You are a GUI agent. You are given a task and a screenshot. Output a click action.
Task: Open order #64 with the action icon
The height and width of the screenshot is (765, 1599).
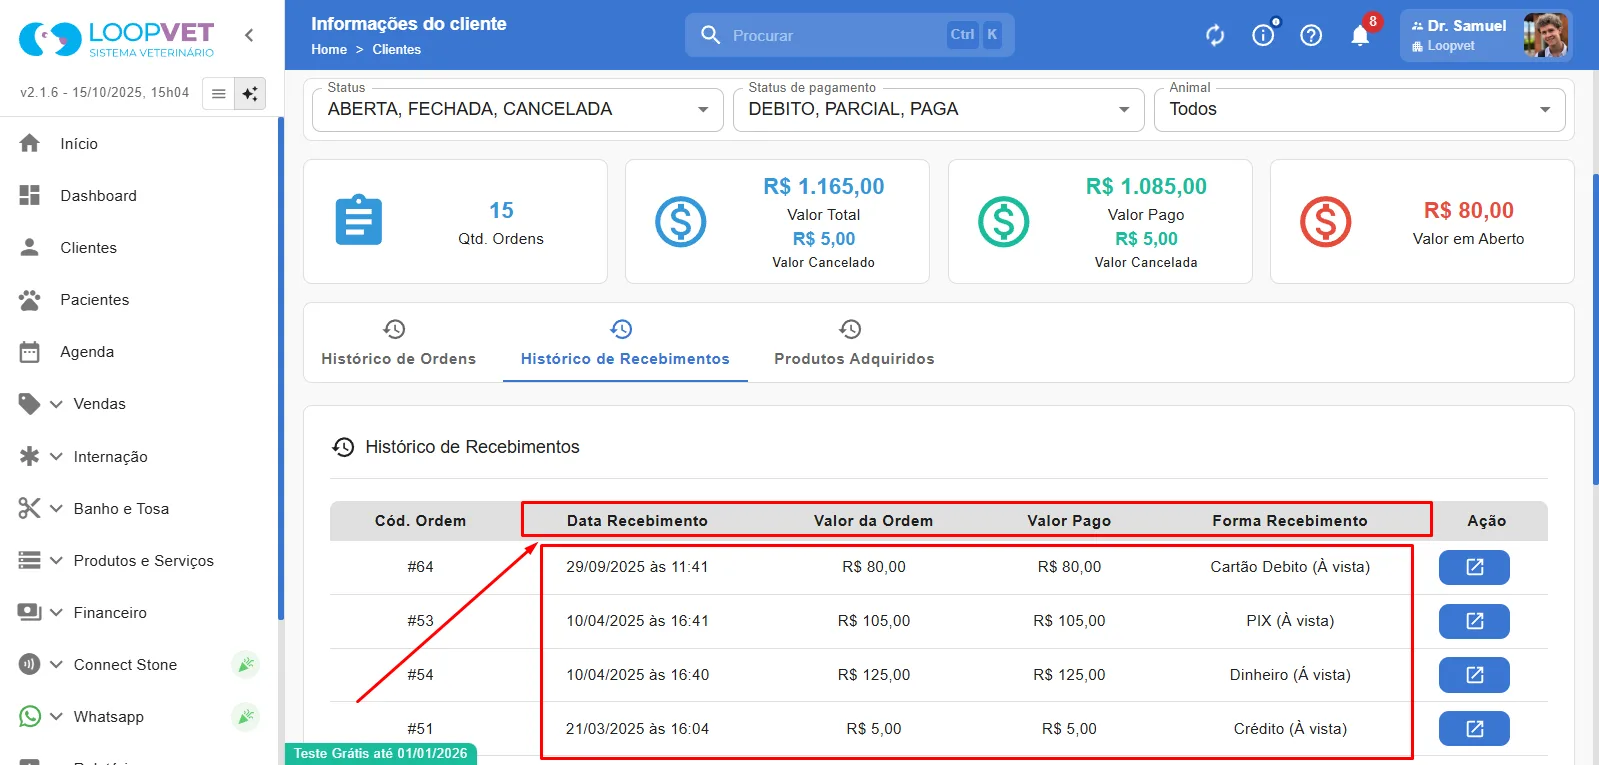pos(1474,567)
